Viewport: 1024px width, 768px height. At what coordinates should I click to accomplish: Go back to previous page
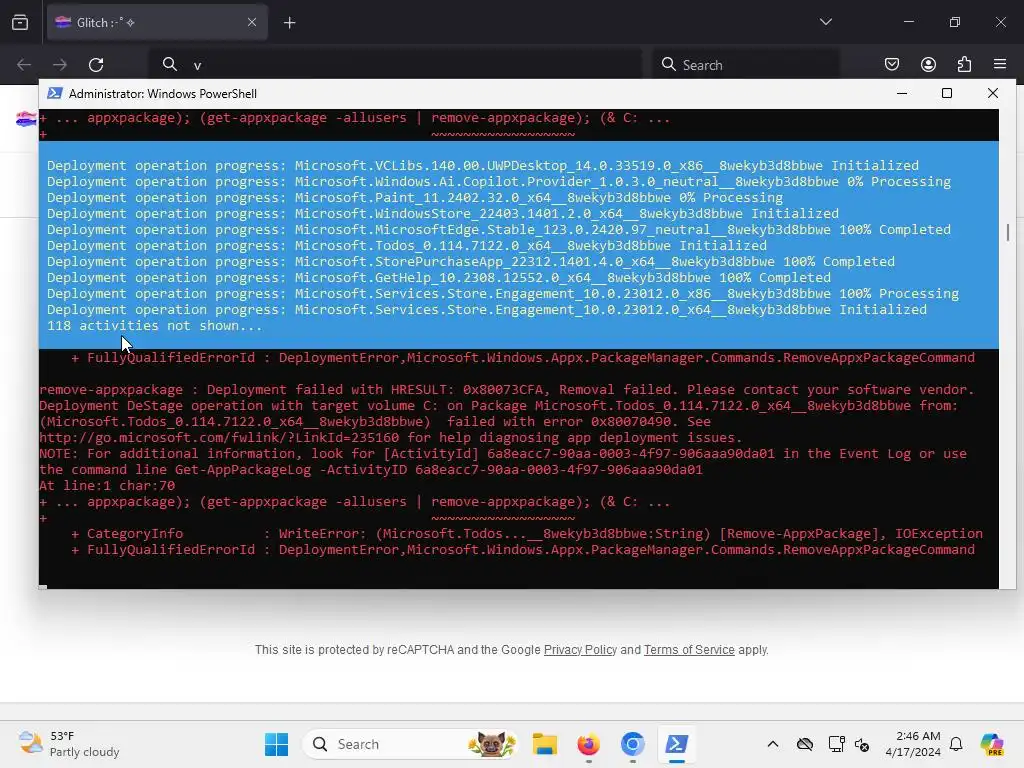click(24, 65)
